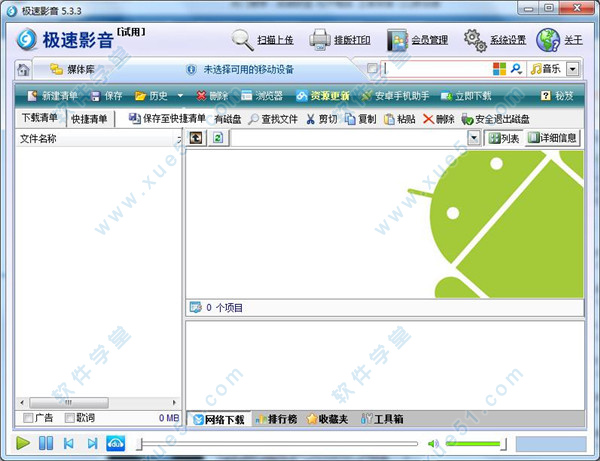Focus the search input field
This screenshot has height=461, width=600.
[x=436, y=69]
